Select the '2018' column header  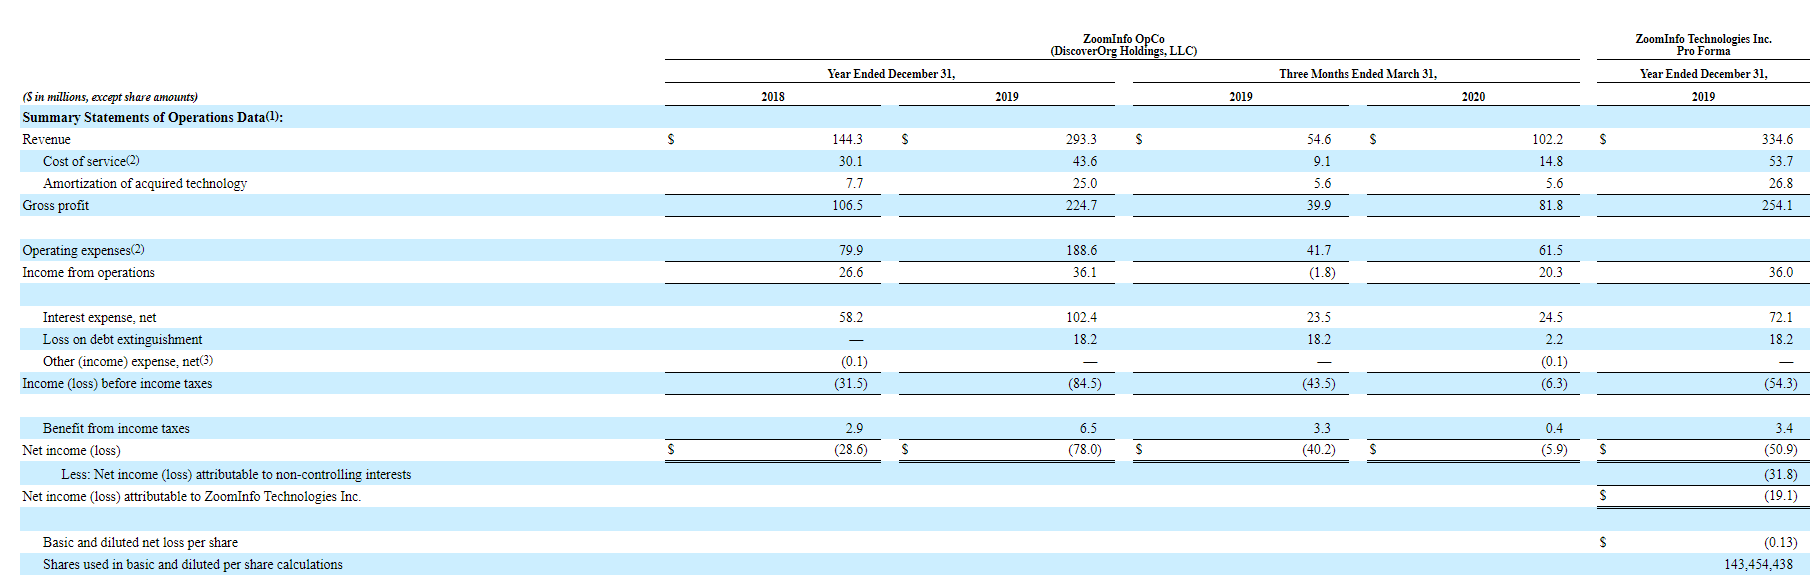(x=772, y=97)
